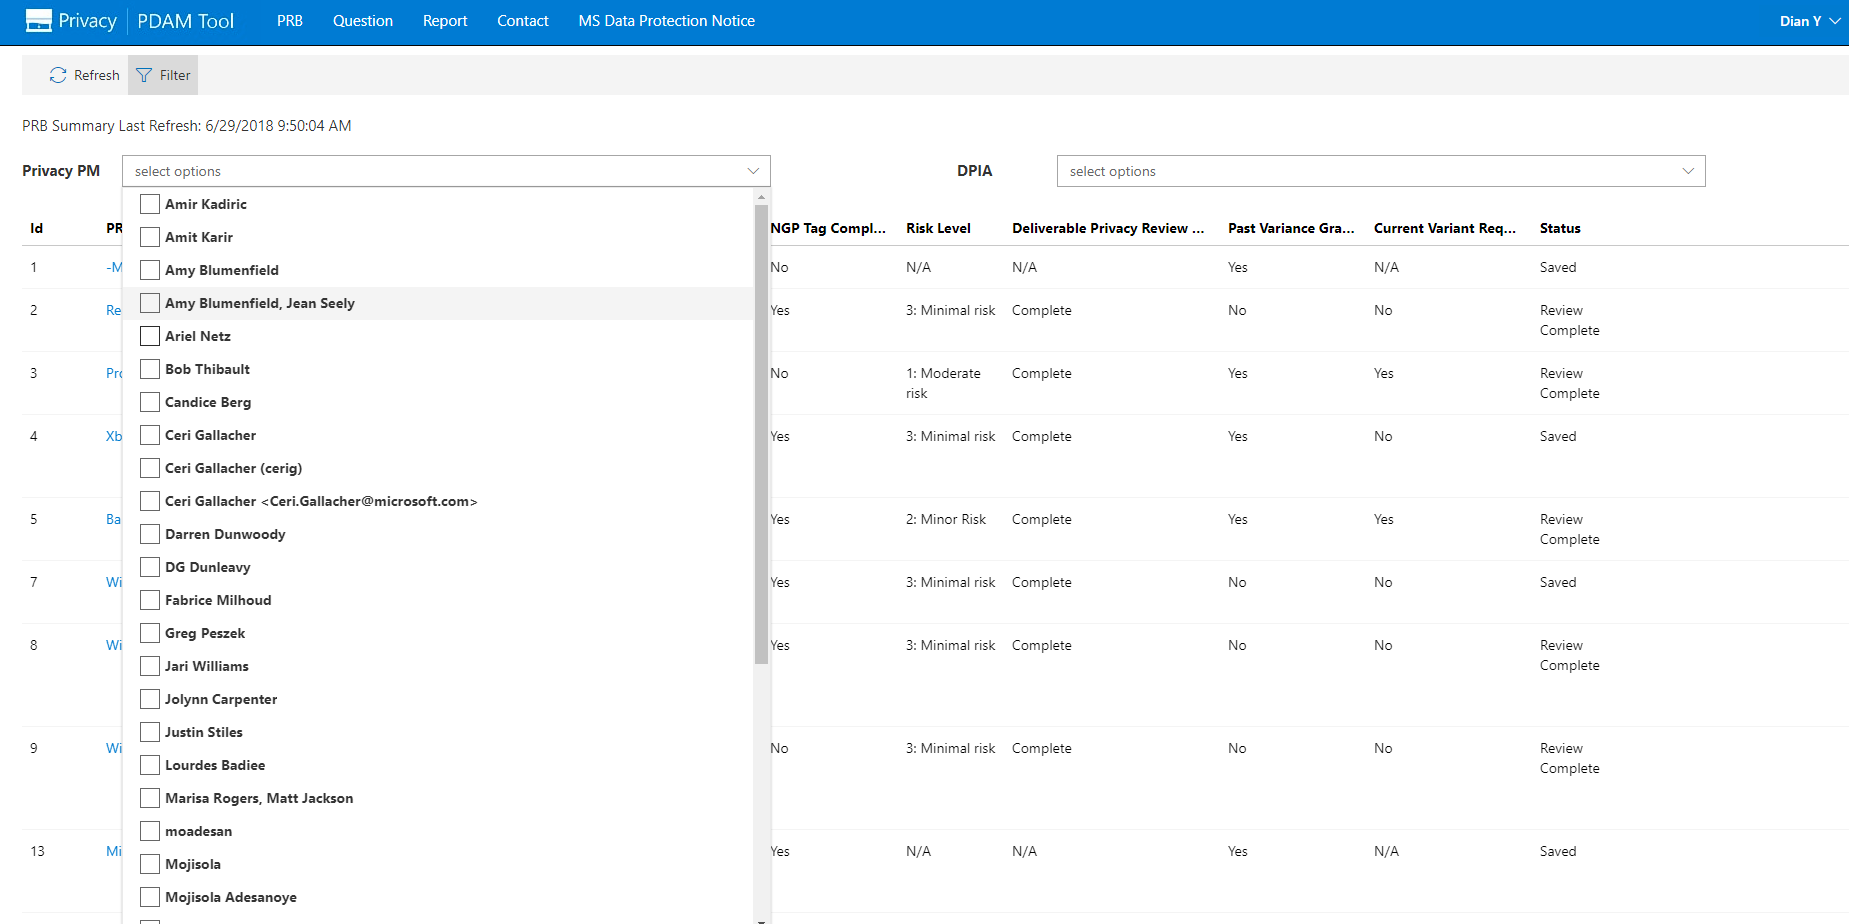Click the Ariel Netz option text
Viewport: 1849px width, 924px height.
[198, 336]
